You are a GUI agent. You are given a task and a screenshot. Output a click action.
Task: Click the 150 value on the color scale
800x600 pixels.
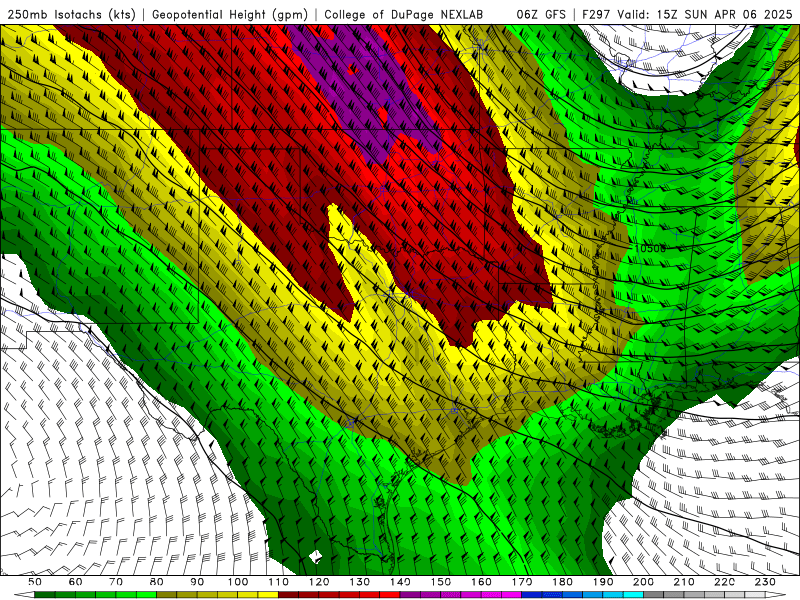tap(441, 582)
